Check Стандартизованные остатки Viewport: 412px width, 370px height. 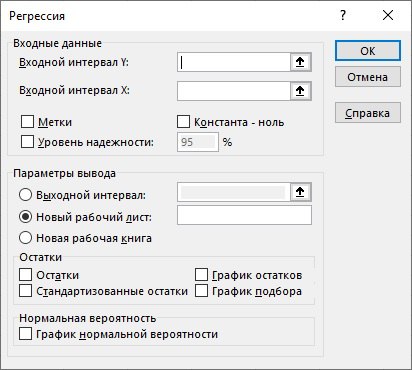pyautogui.click(x=26, y=291)
